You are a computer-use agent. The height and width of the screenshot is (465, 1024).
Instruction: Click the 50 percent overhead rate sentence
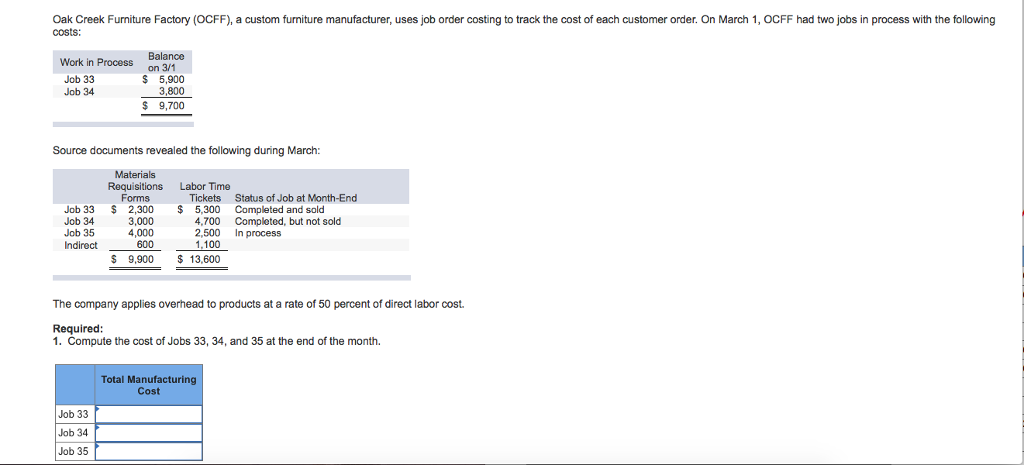[259, 304]
